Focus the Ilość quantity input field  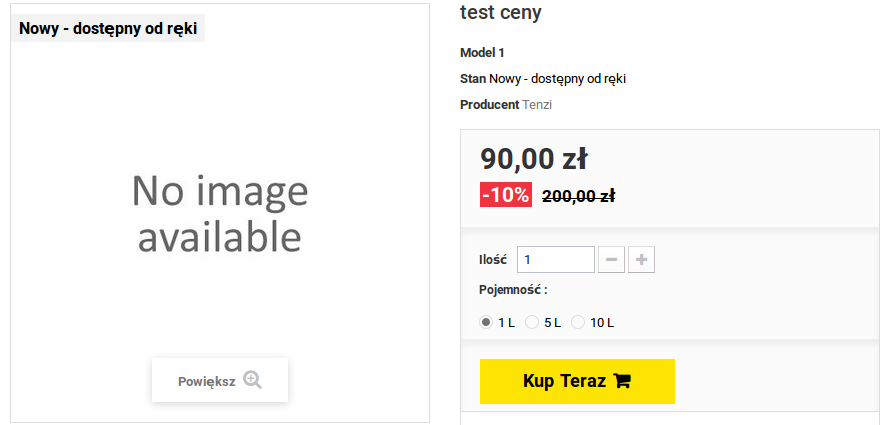coord(555,260)
